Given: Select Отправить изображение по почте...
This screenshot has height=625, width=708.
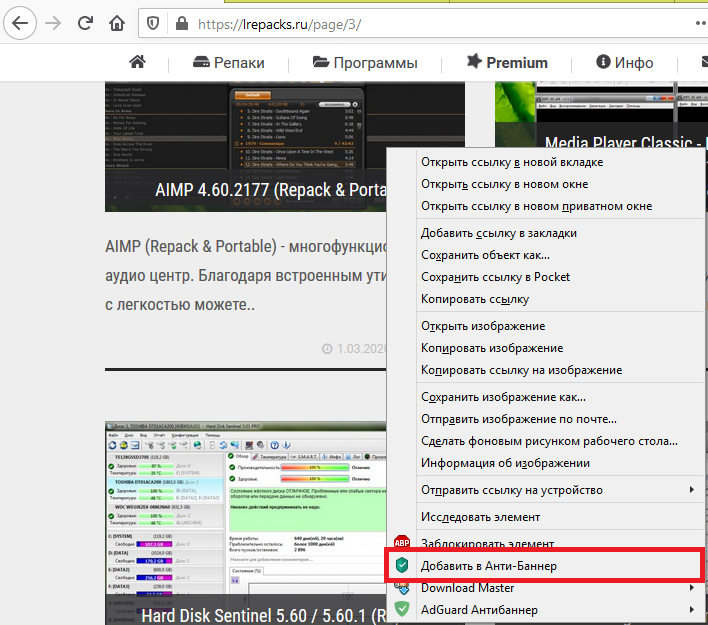Looking at the screenshot, I should 559,420.
